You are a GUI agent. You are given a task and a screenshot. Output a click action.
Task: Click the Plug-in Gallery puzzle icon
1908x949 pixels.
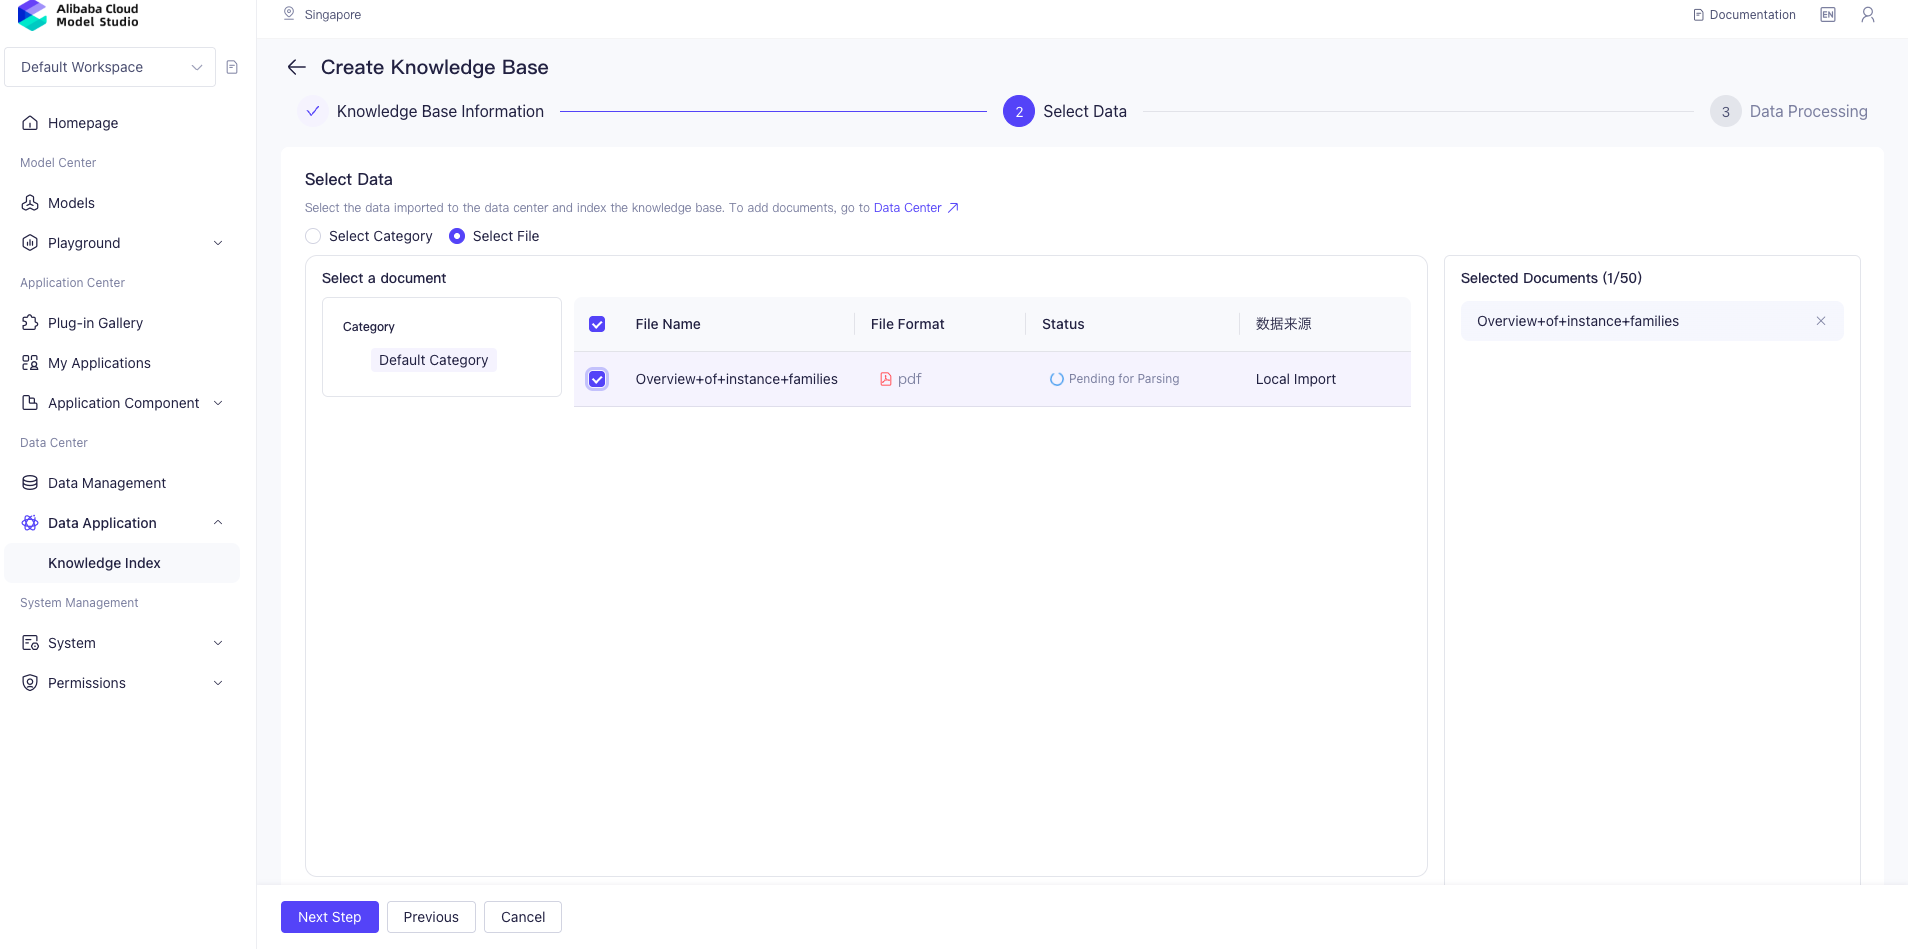(30, 323)
